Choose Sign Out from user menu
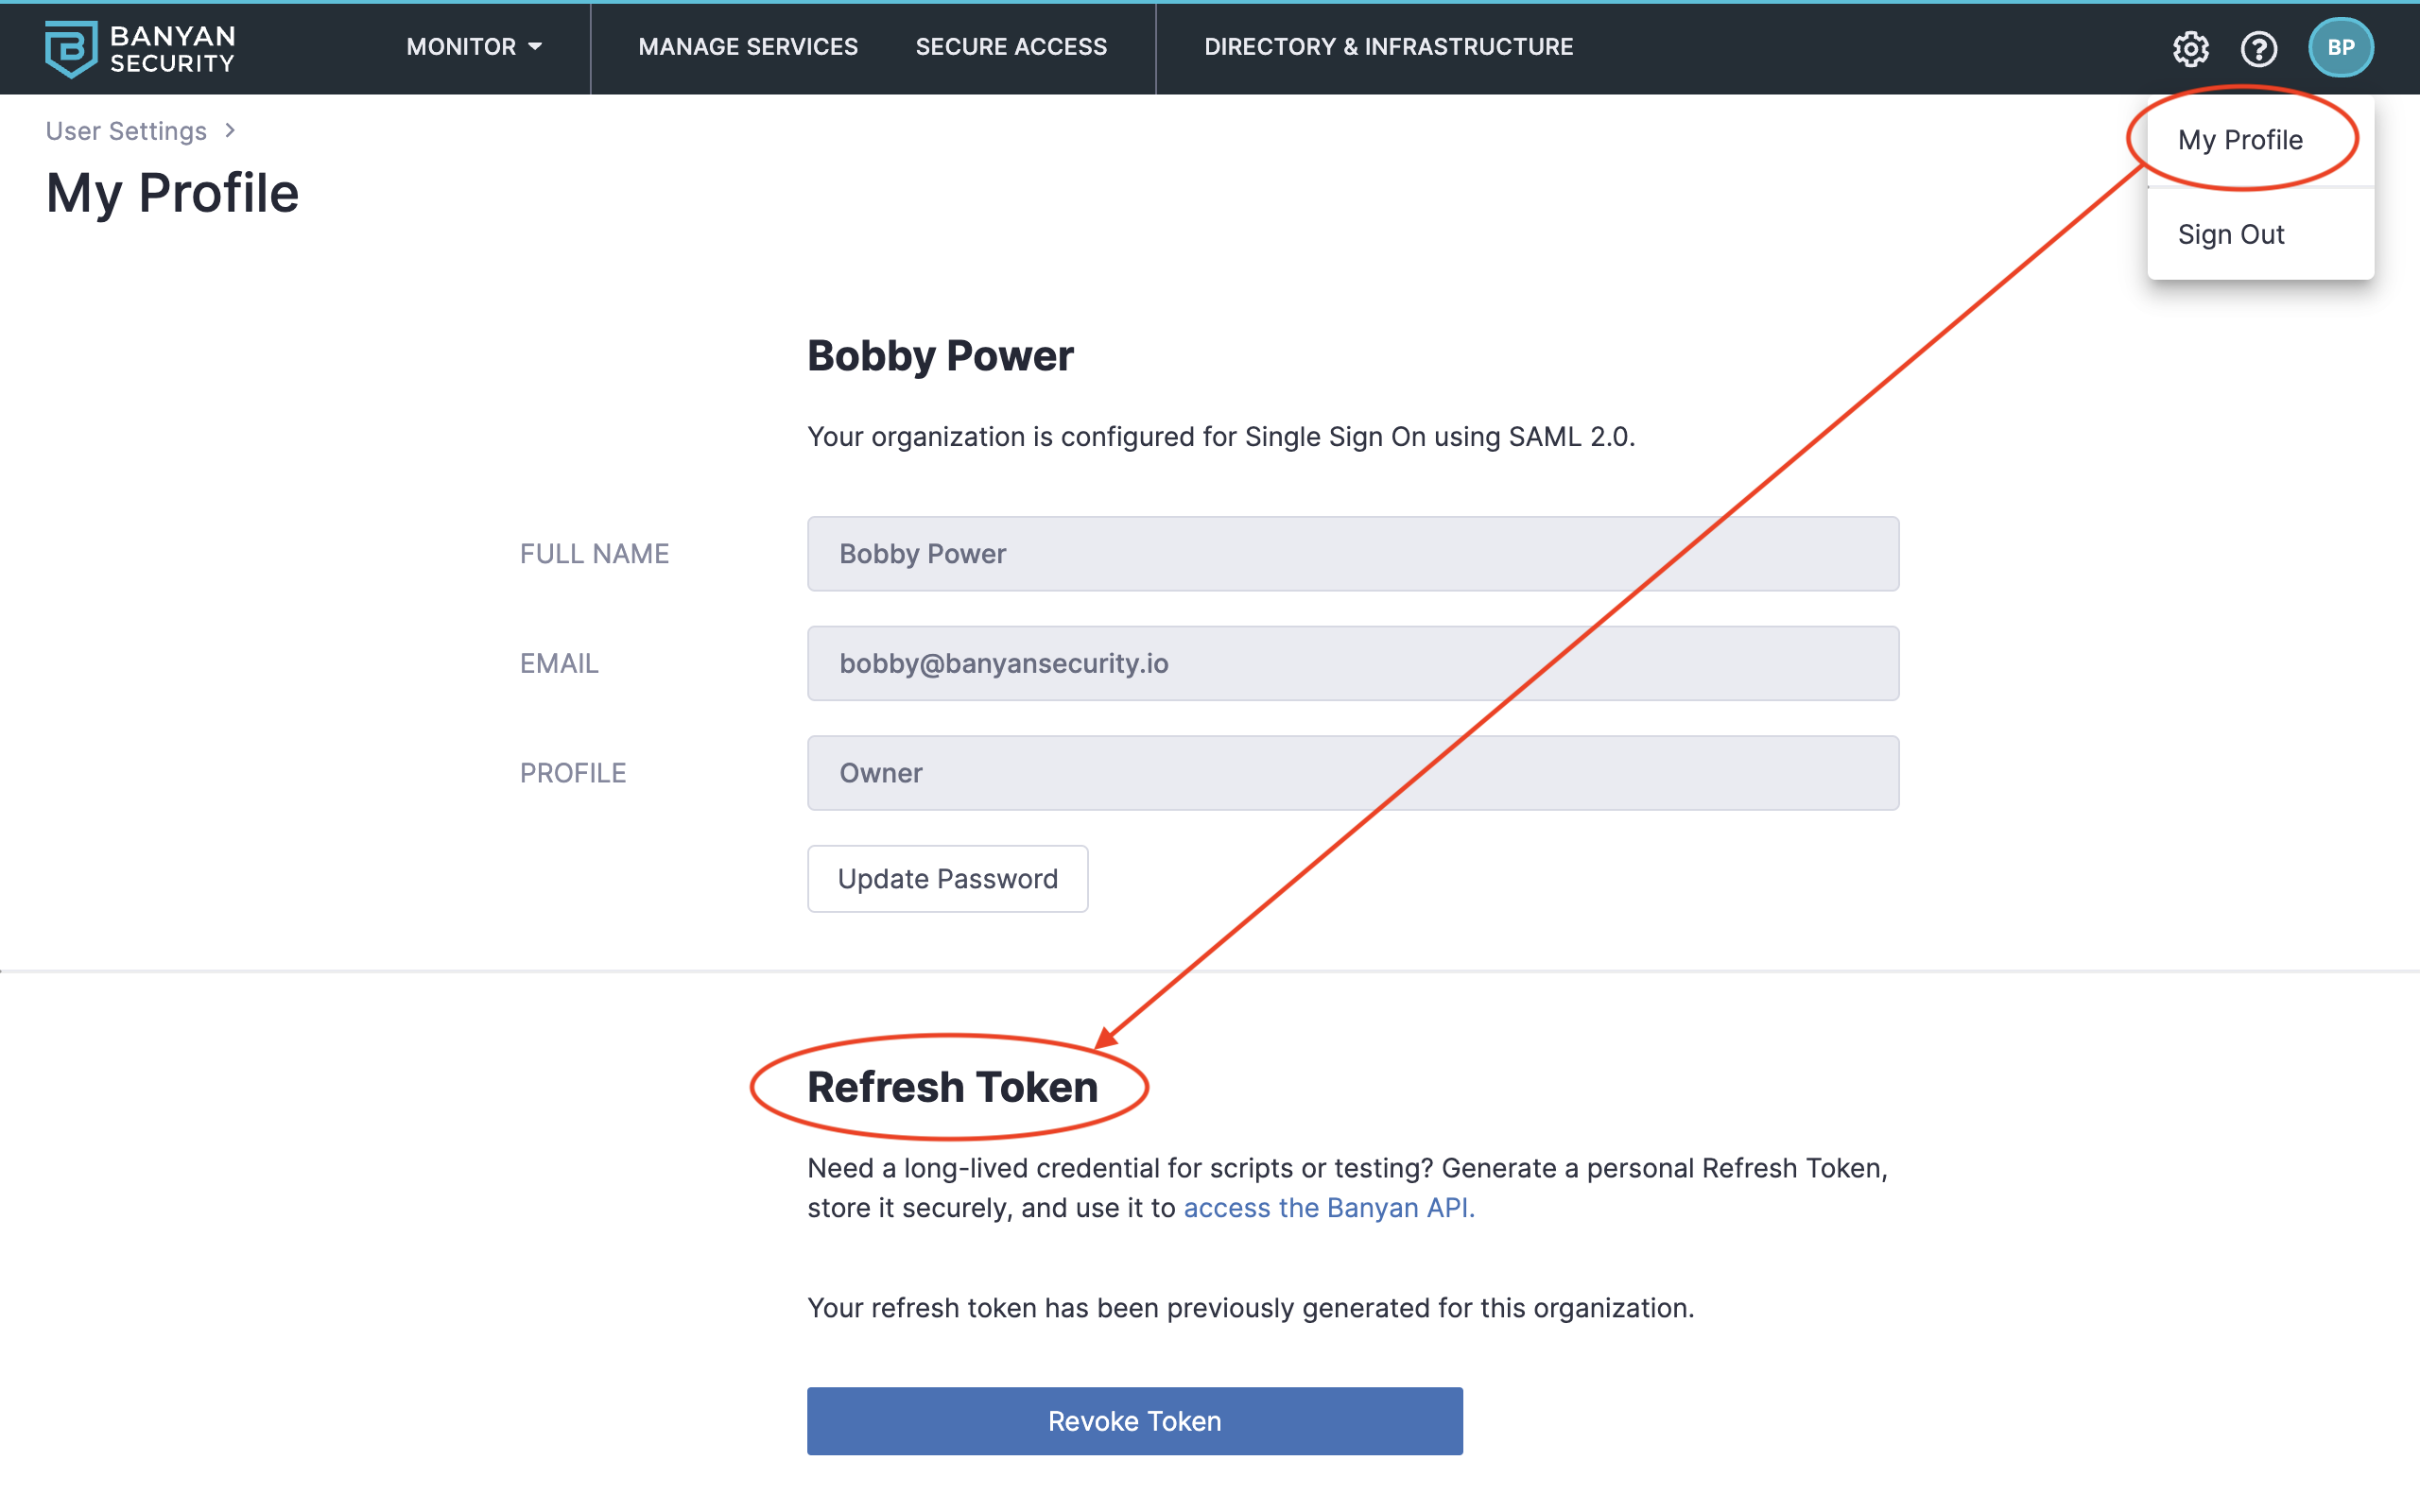The width and height of the screenshot is (2420, 1512). (2231, 234)
